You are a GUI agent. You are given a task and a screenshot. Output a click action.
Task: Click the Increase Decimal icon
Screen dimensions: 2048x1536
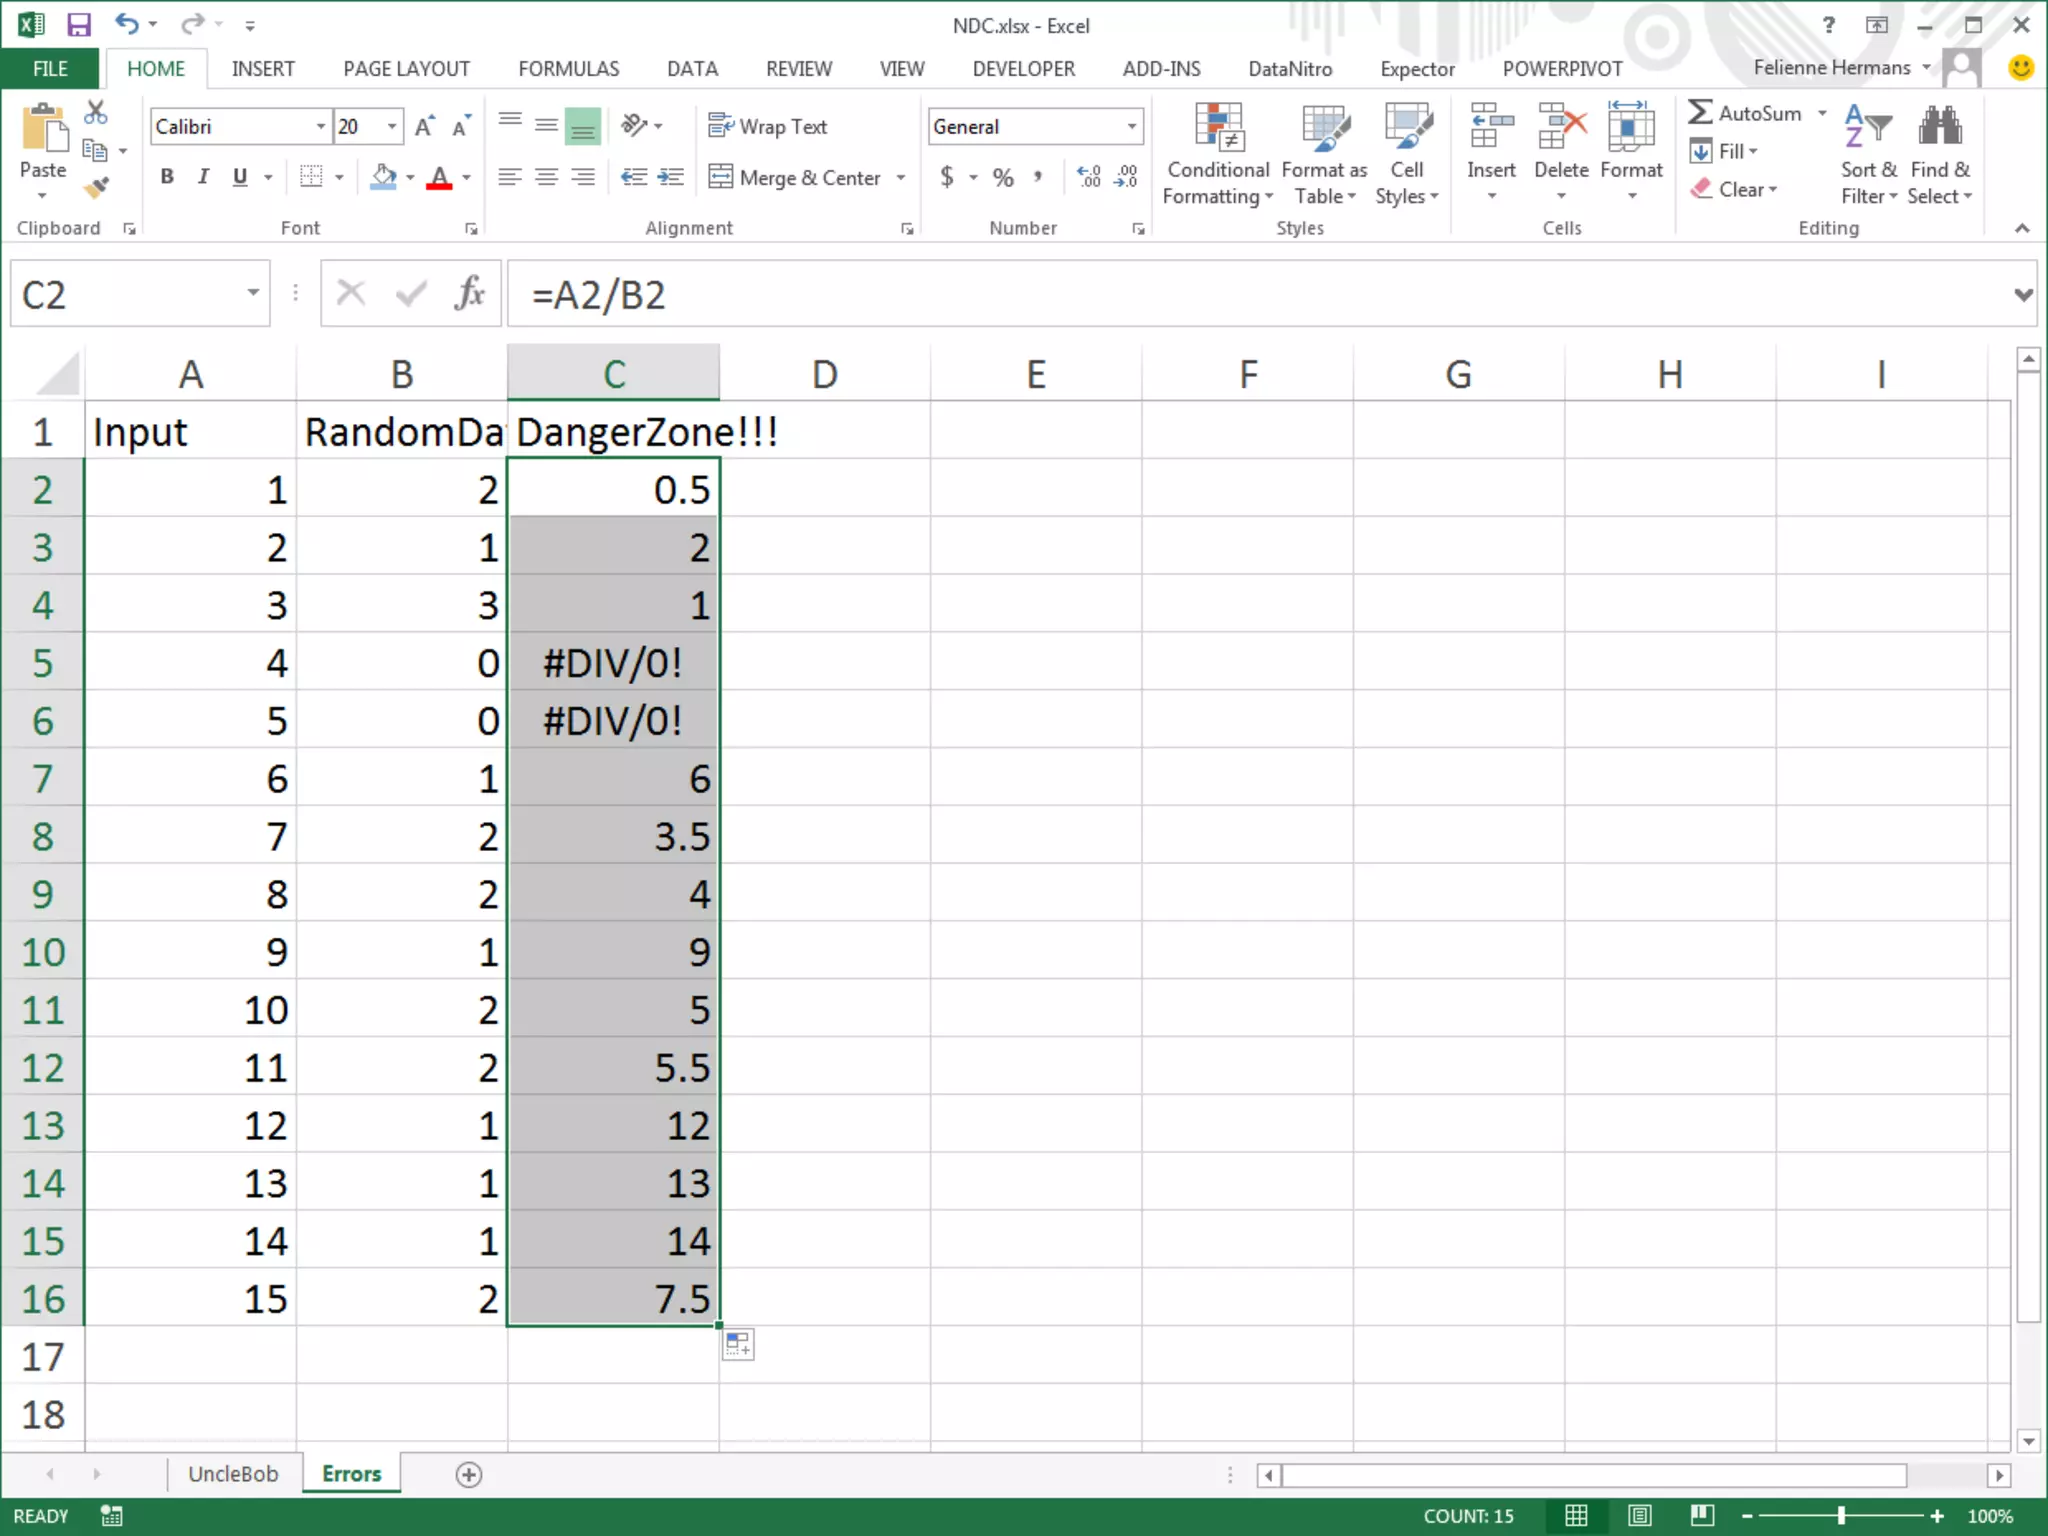tap(1088, 177)
